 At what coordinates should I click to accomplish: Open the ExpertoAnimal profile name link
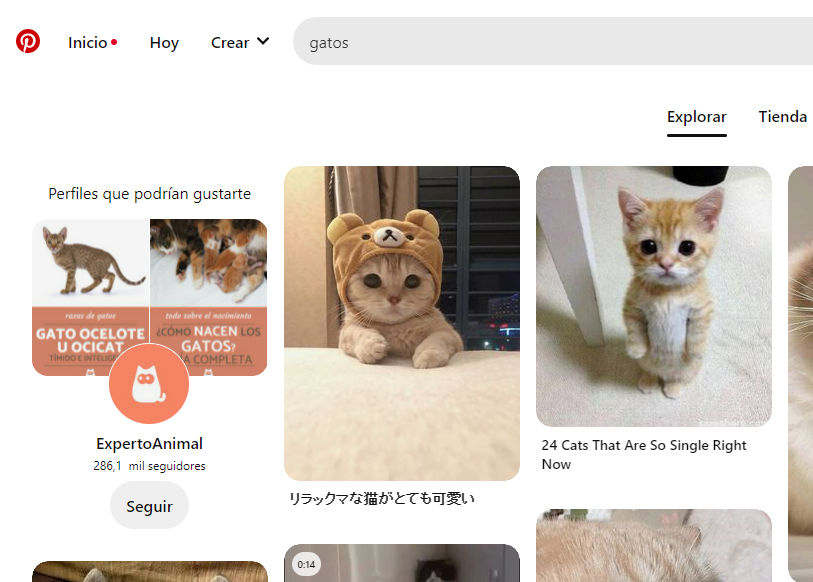pyautogui.click(x=149, y=443)
